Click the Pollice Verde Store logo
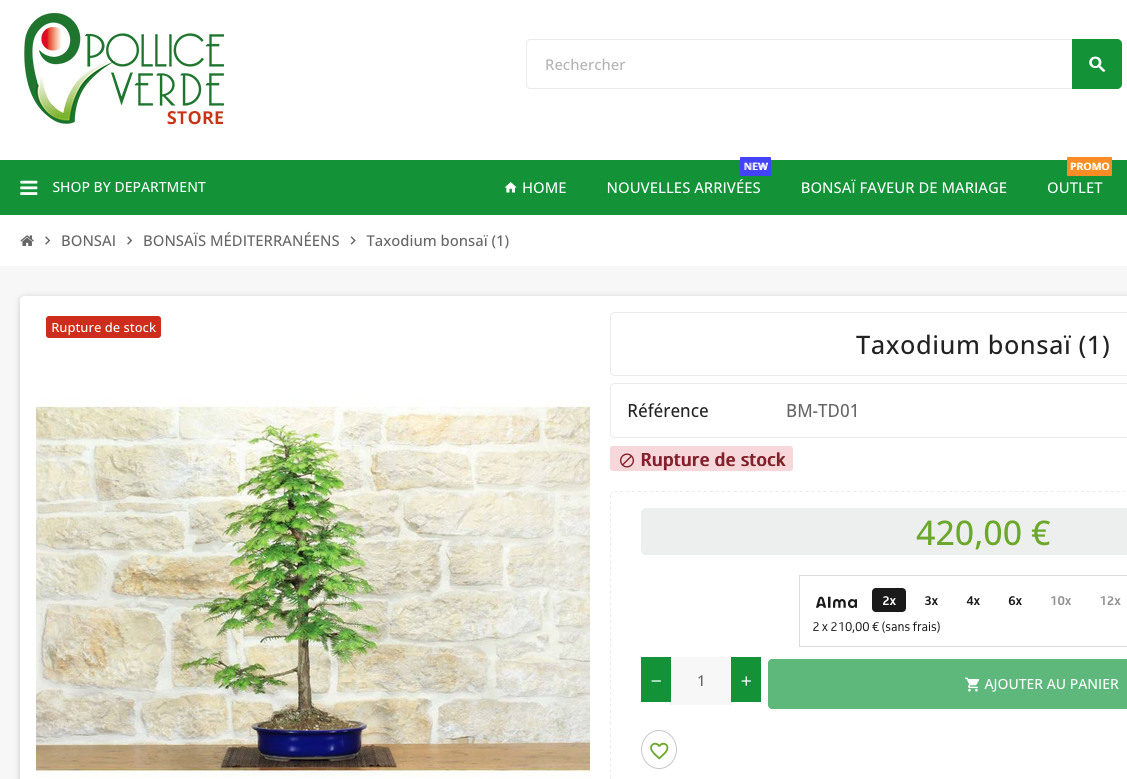Image resolution: width=1127 pixels, height=779 pixels. click(x=124, y=69)
